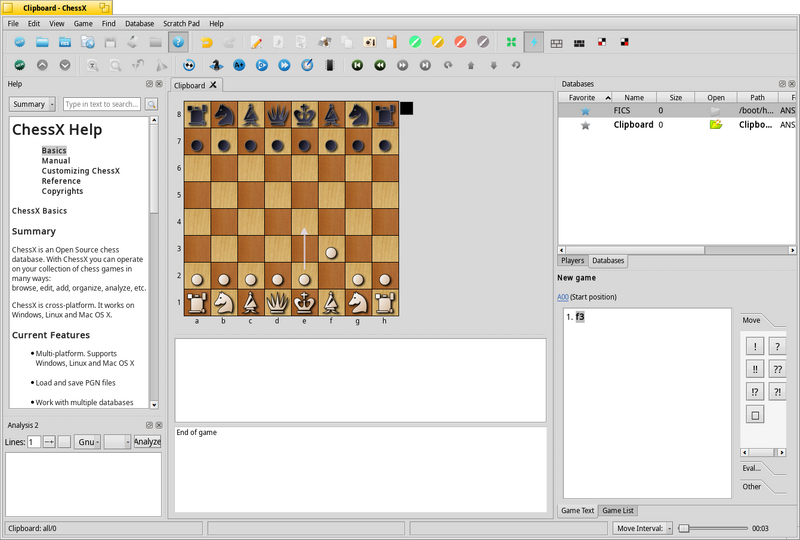The height and width of the screenshot is (540, 800).
Task: Click the notepad with pencil edit icon
Action: [x=256, y=42]
